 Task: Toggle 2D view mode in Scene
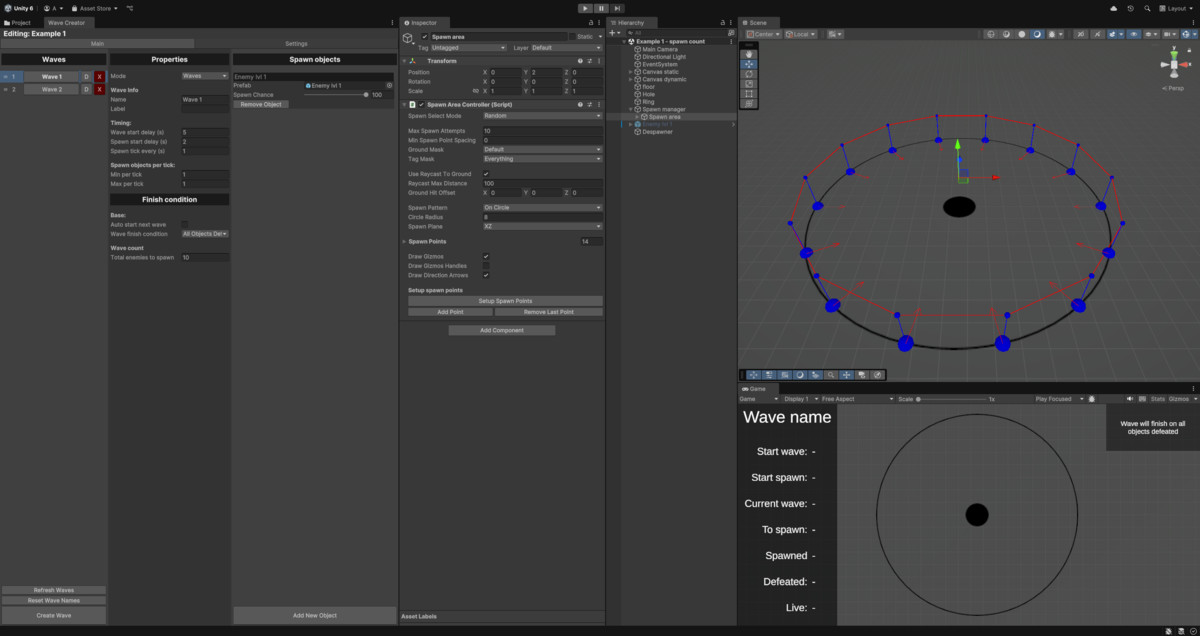pos(1081,34)
